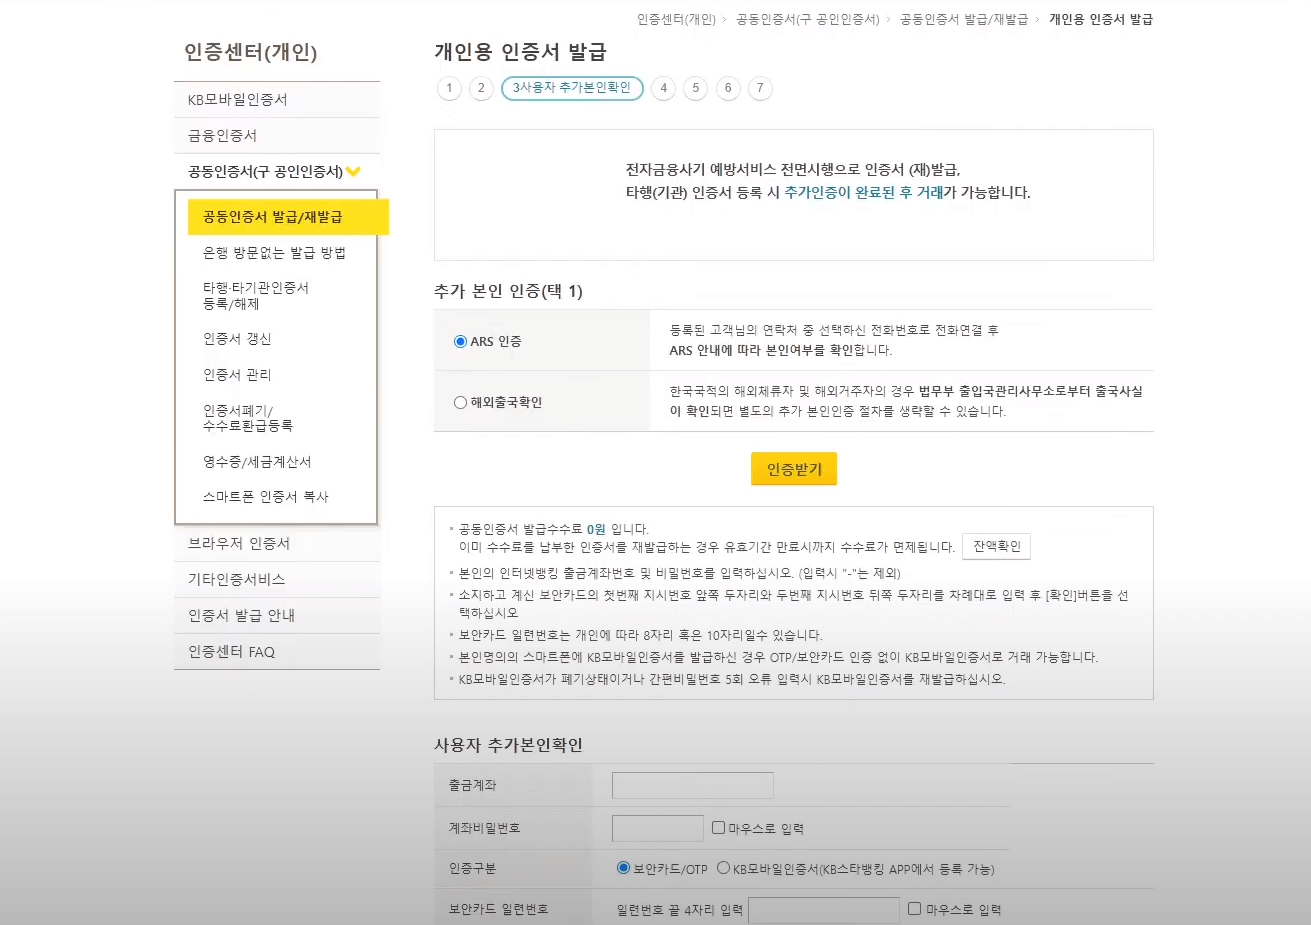Click step 2 circle indicator
The height and width of the screenshot is (925, 1311).
tap(481, 88)
